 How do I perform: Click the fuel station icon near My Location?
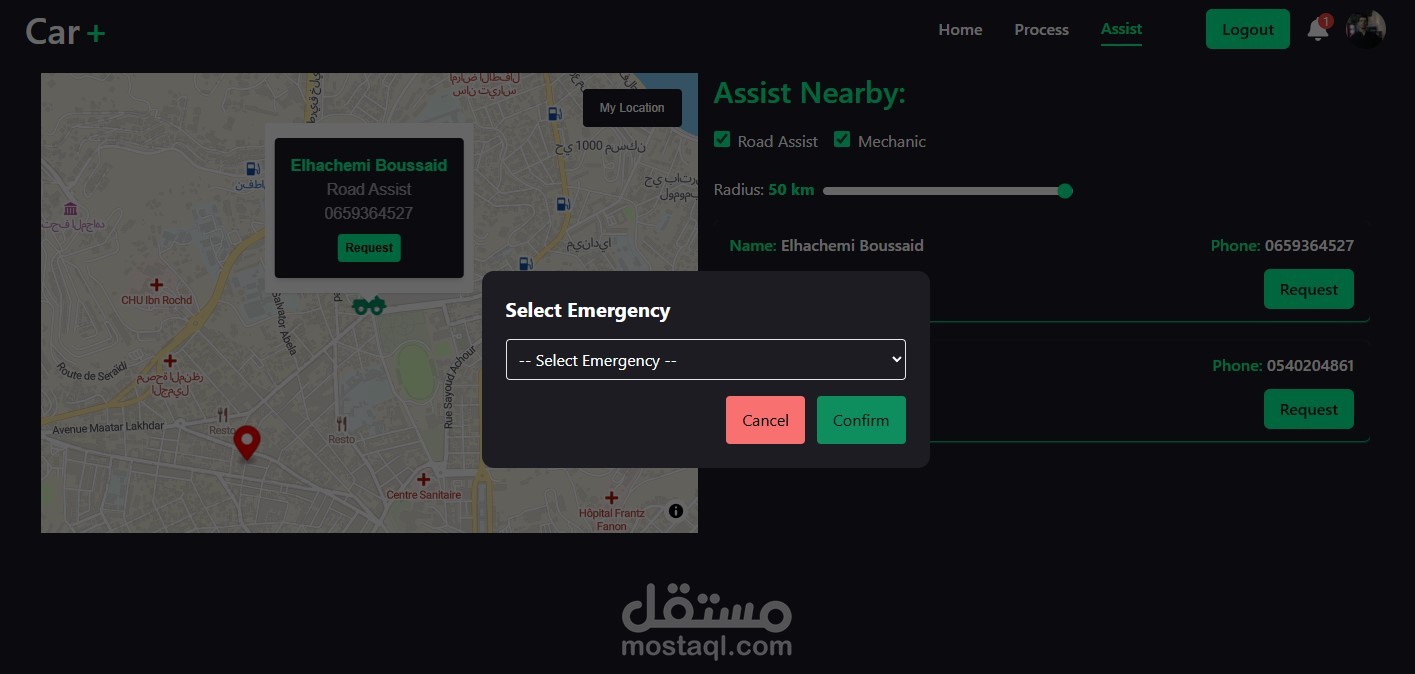(x=555, y=114)
